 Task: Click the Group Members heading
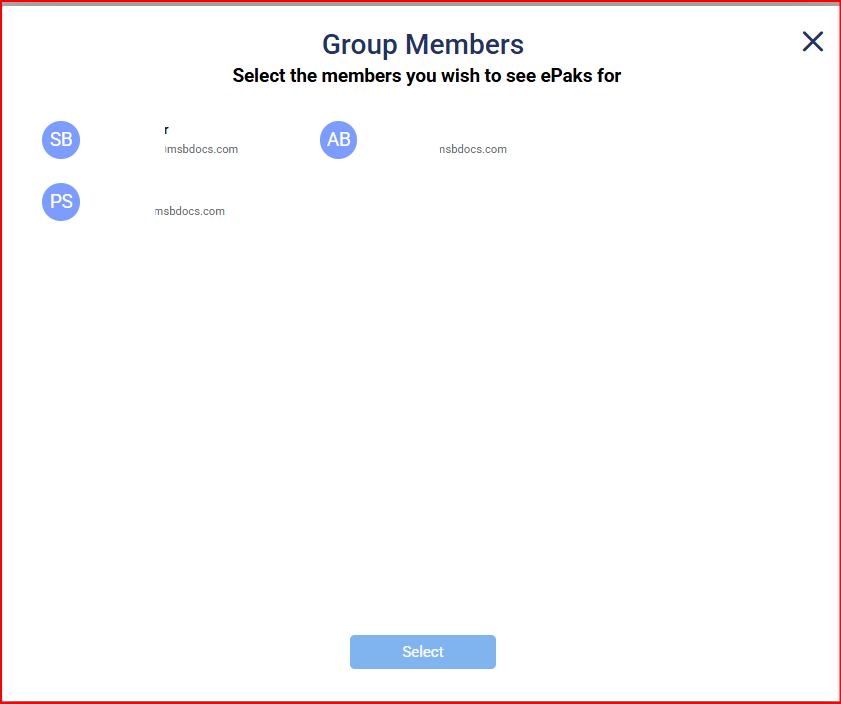(x=422, y=44)
